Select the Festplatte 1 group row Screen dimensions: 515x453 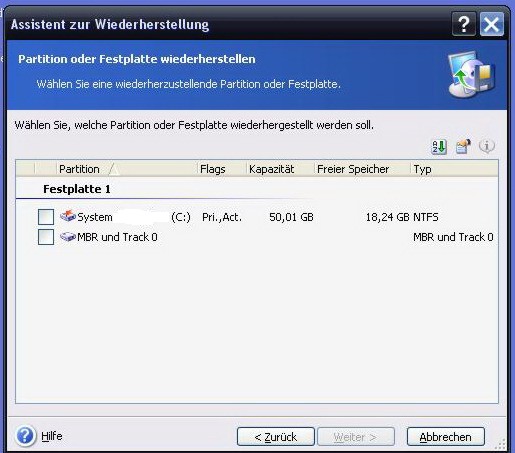point(257,189)
